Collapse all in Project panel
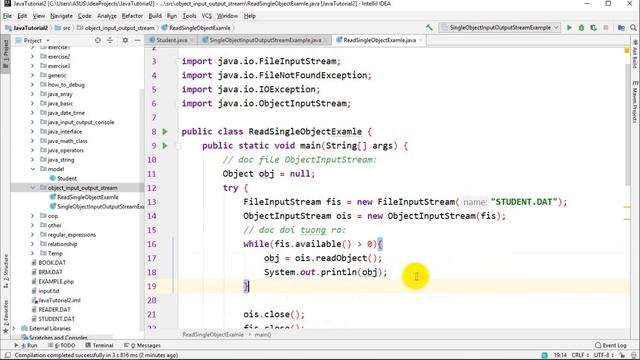 click(110, 40)
